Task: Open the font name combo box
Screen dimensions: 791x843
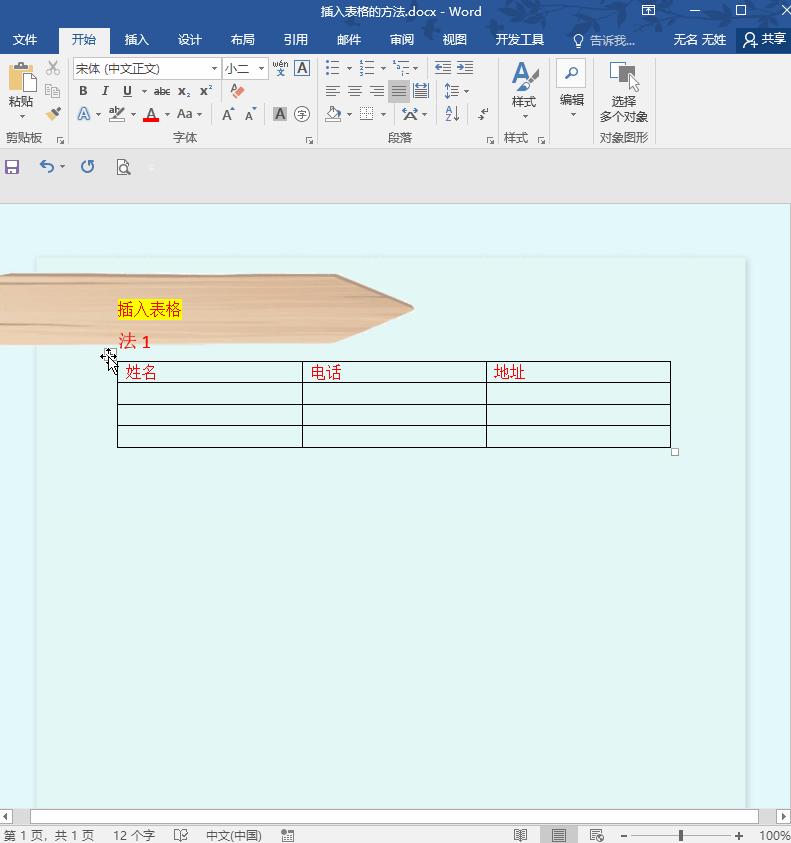Action: (x=147, y=68)
